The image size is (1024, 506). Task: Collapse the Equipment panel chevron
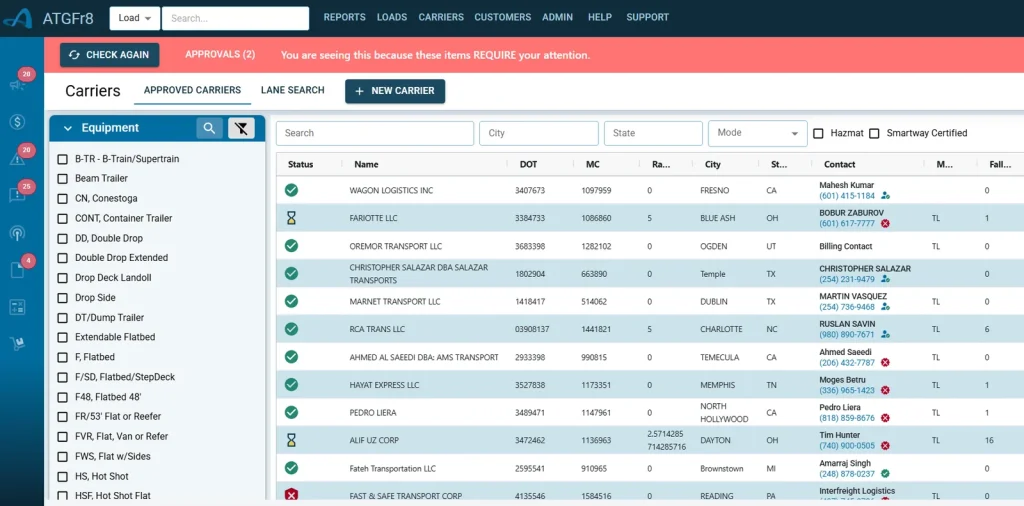[68, 128]
